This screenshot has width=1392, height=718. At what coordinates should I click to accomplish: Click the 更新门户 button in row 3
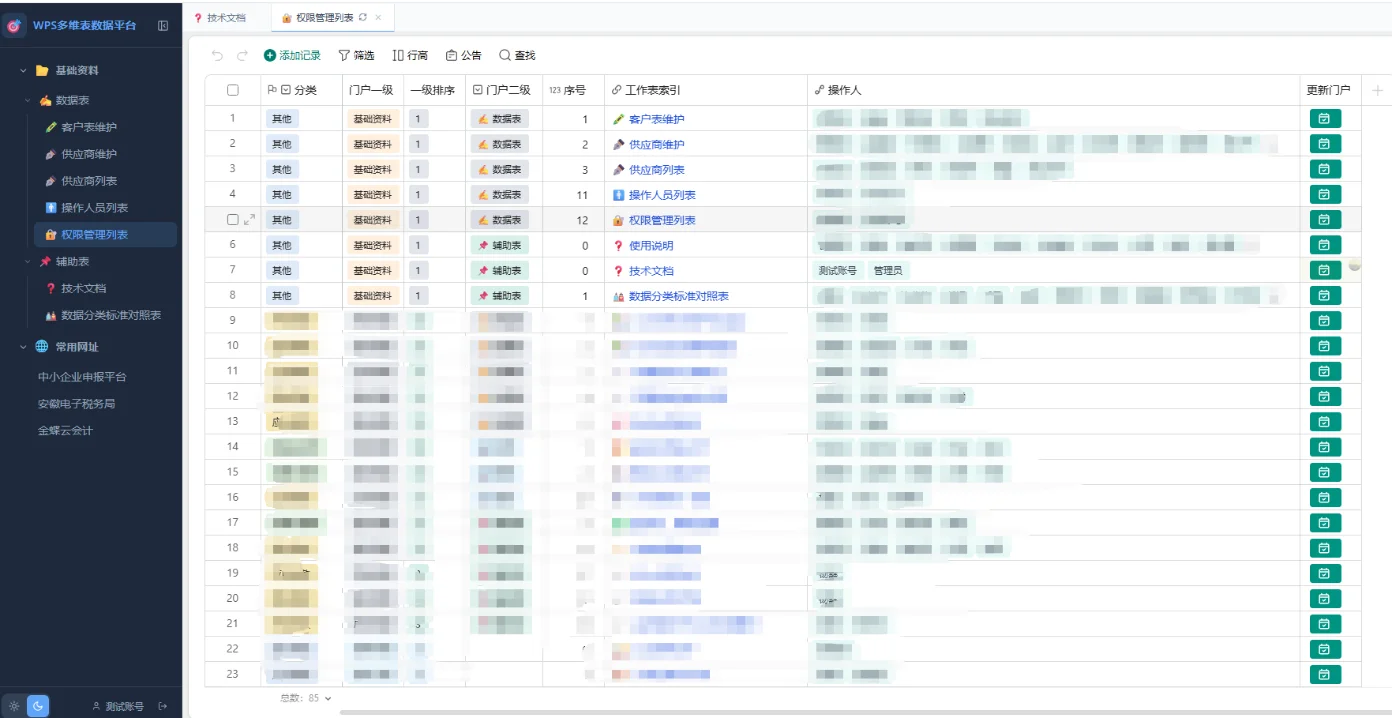click(x=1325, y=169)
